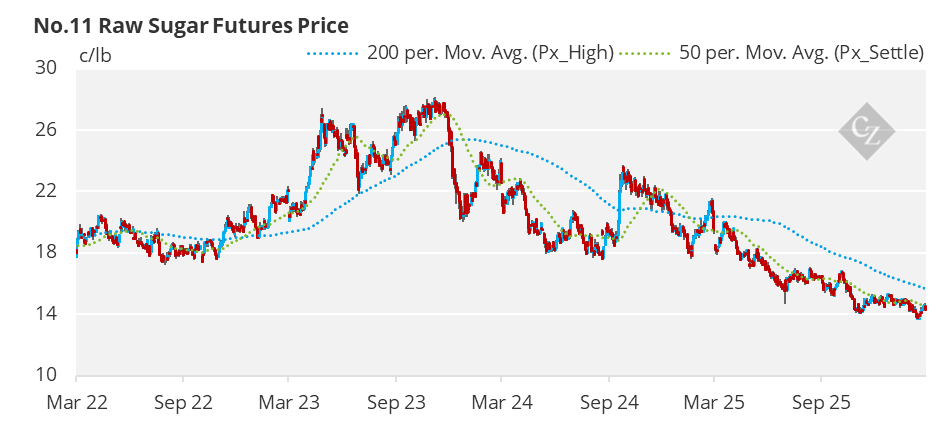Click the 10 value on the price axis

[46, 375]
